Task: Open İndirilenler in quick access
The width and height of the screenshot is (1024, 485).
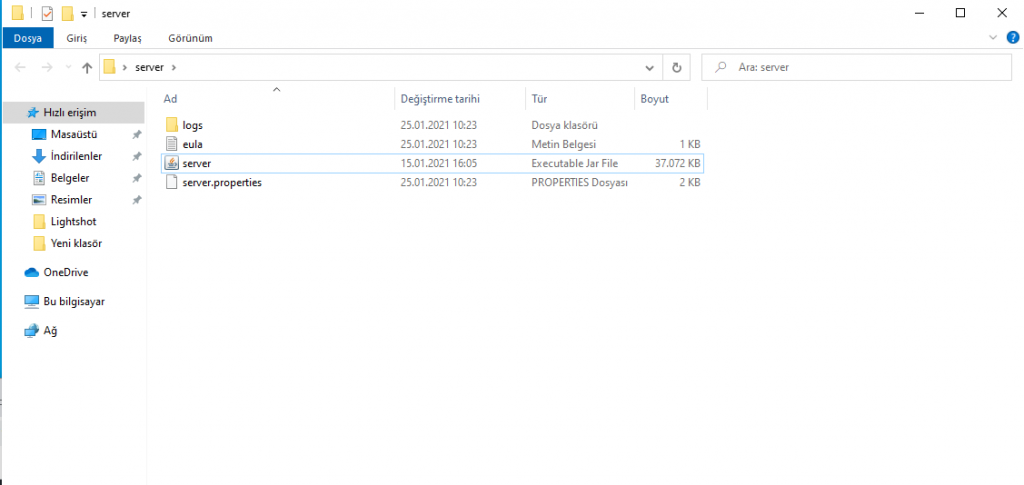Action: point(76,156)
